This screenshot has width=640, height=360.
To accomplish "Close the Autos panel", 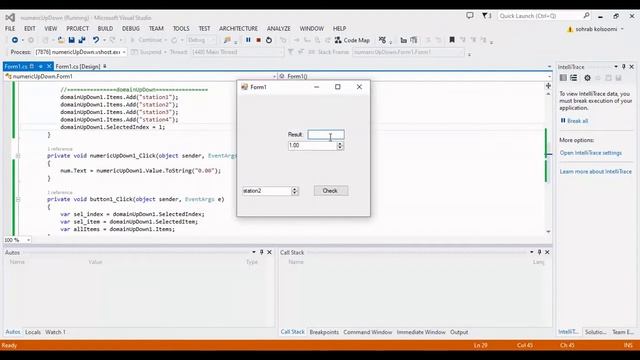I will point(269,252).
